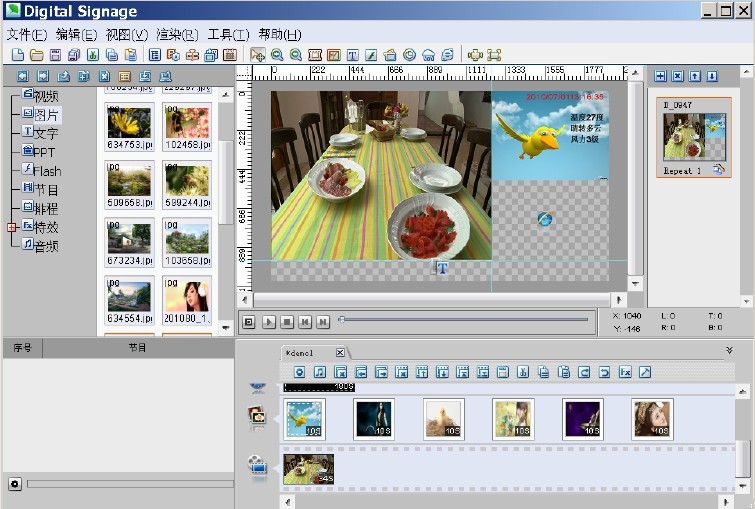Click the timeline scissors cut icon

click(x=523, y=372)
